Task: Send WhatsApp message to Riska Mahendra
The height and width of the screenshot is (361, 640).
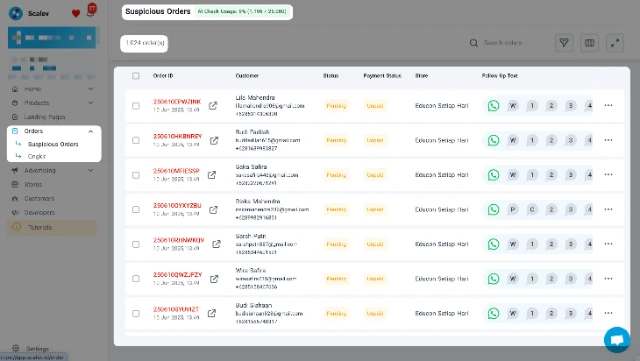Action: click(493, 209)
